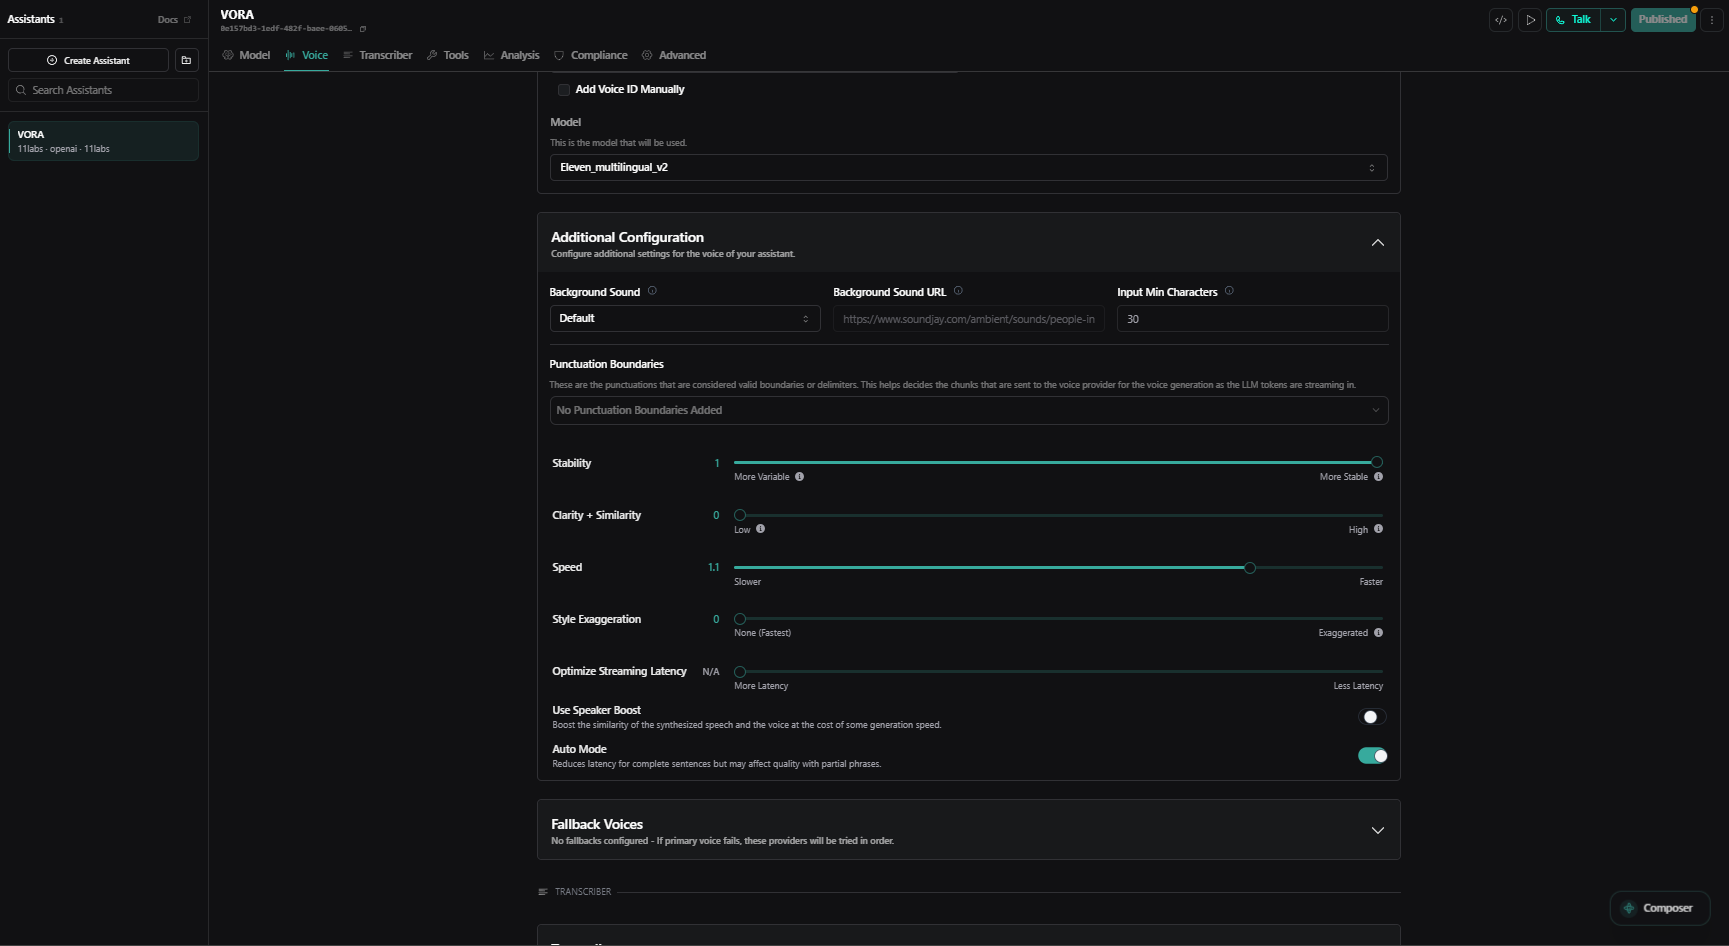The height and width of the screenshot is (946, 1729).
Task: Open the Tools tab
Action: tap(448, 55)
